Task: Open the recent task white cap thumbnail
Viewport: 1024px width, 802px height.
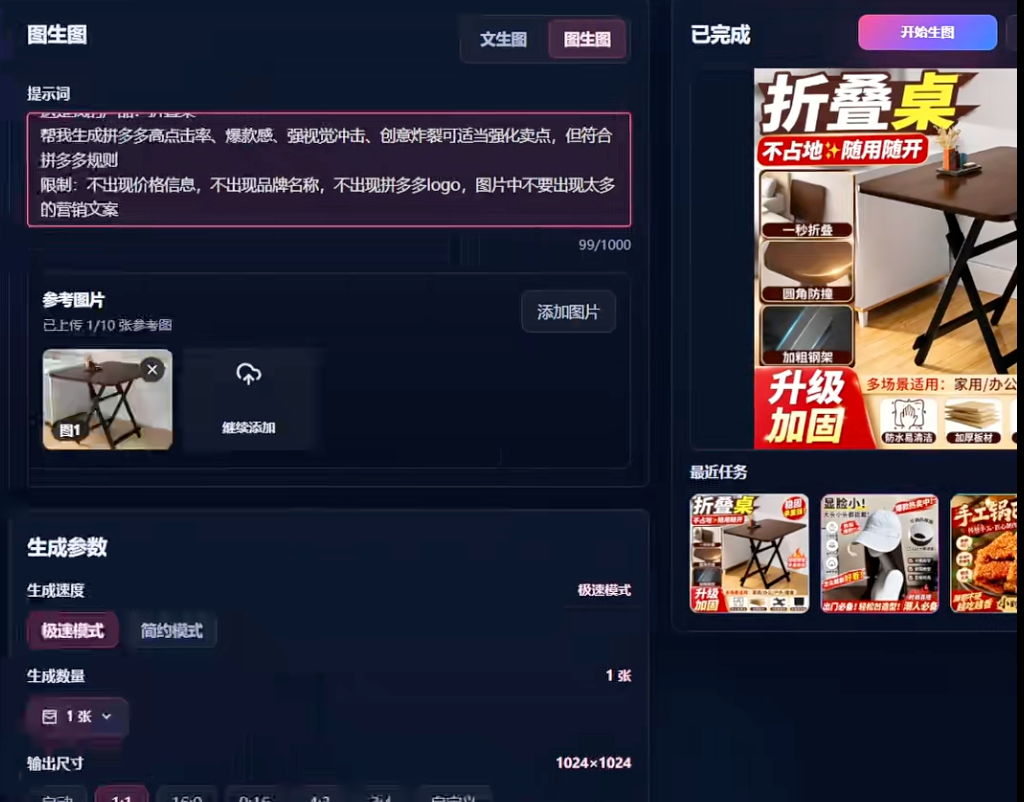Action: [879, 553]
